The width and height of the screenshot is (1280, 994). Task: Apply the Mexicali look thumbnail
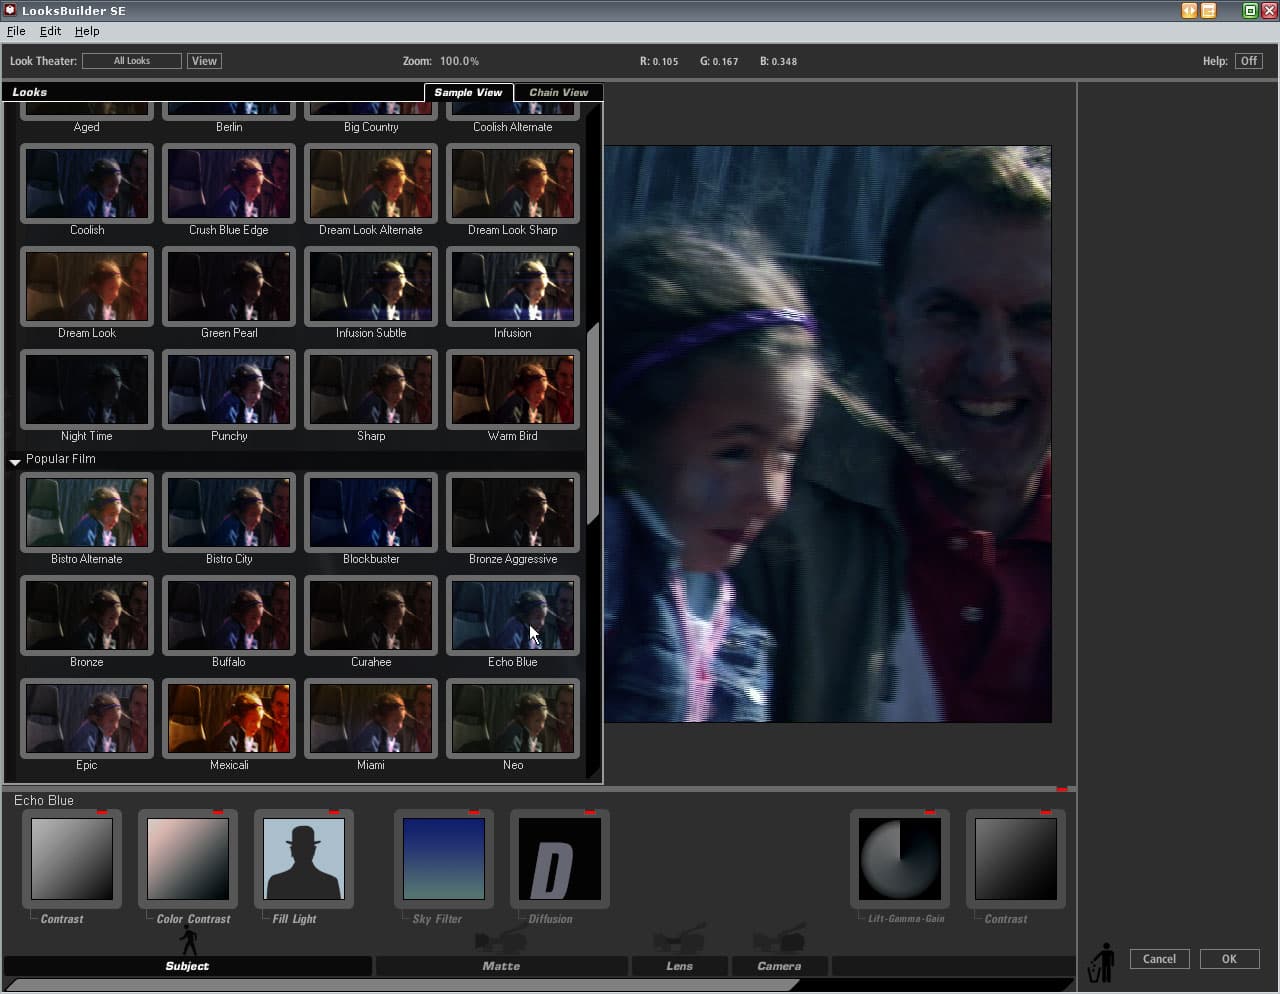coord(229,719)
